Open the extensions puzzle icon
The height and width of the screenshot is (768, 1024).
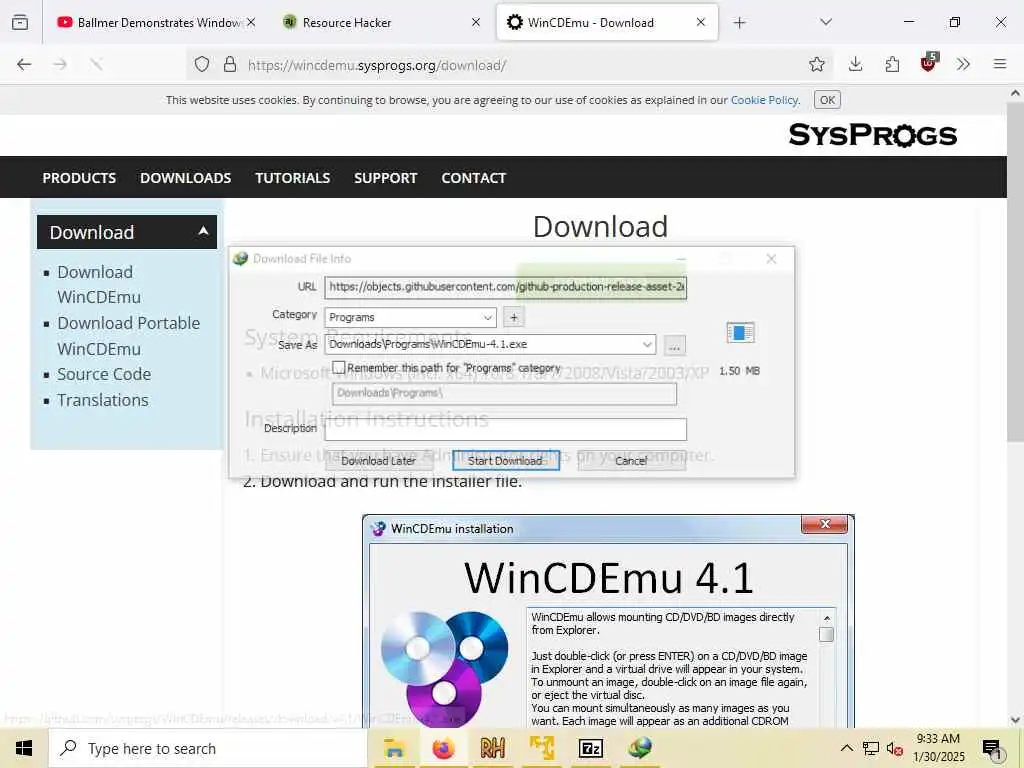coord(892,64)
